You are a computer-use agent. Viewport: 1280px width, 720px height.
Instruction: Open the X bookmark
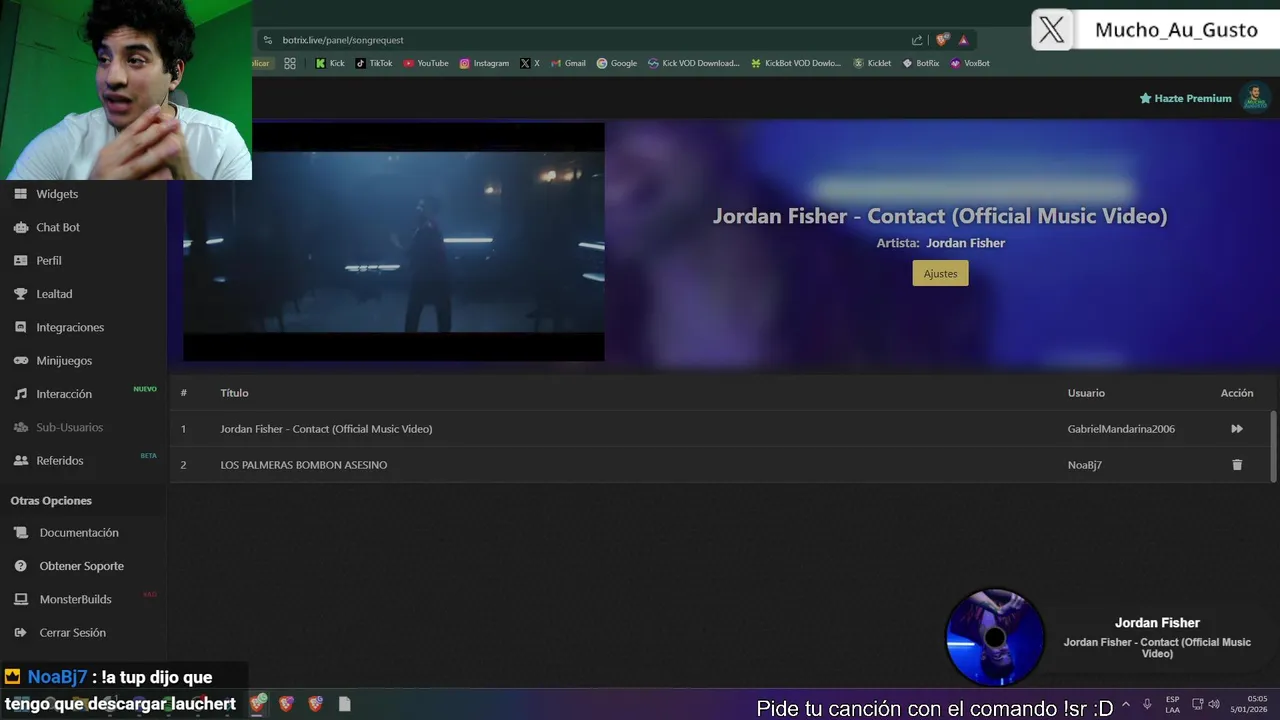pos(530,63)
